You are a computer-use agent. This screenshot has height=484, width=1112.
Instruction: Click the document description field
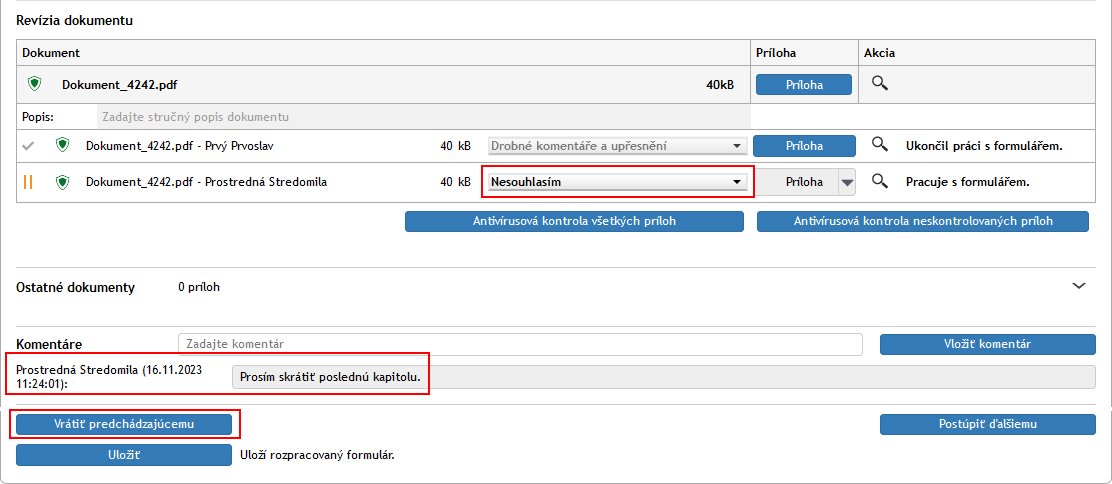[x=422, y=117]
